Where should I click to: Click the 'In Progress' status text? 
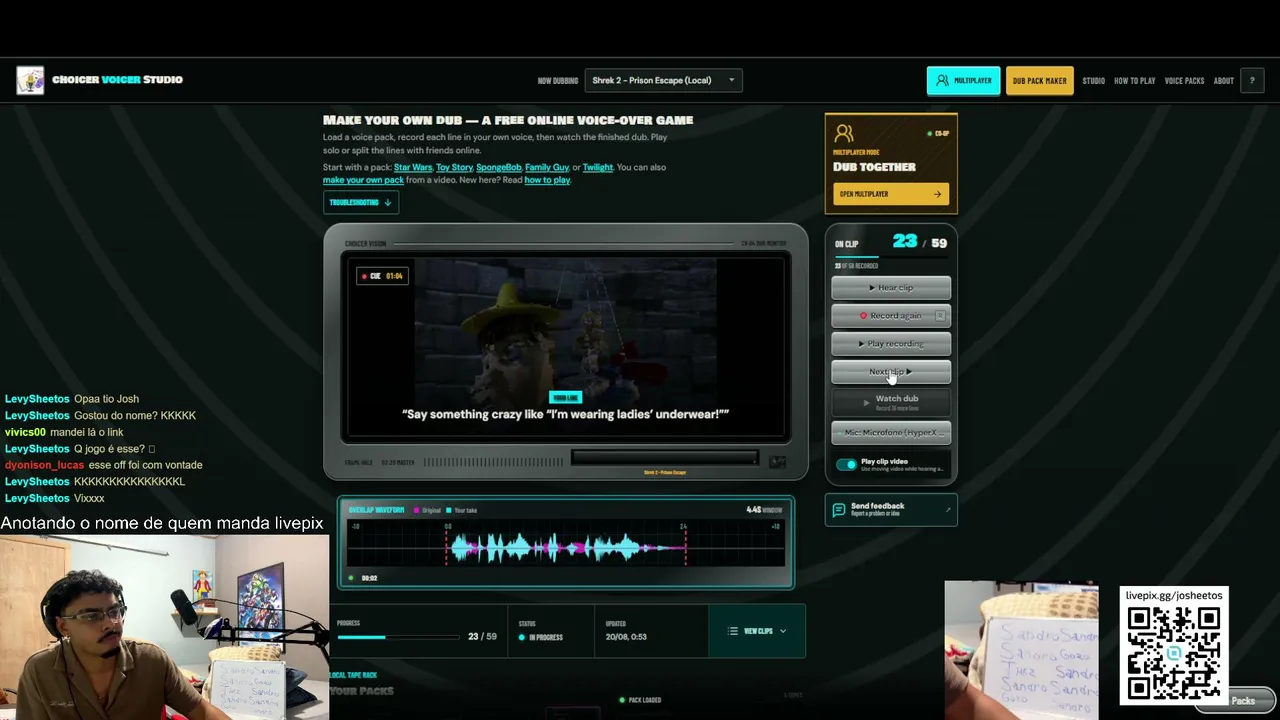[546, 637]
